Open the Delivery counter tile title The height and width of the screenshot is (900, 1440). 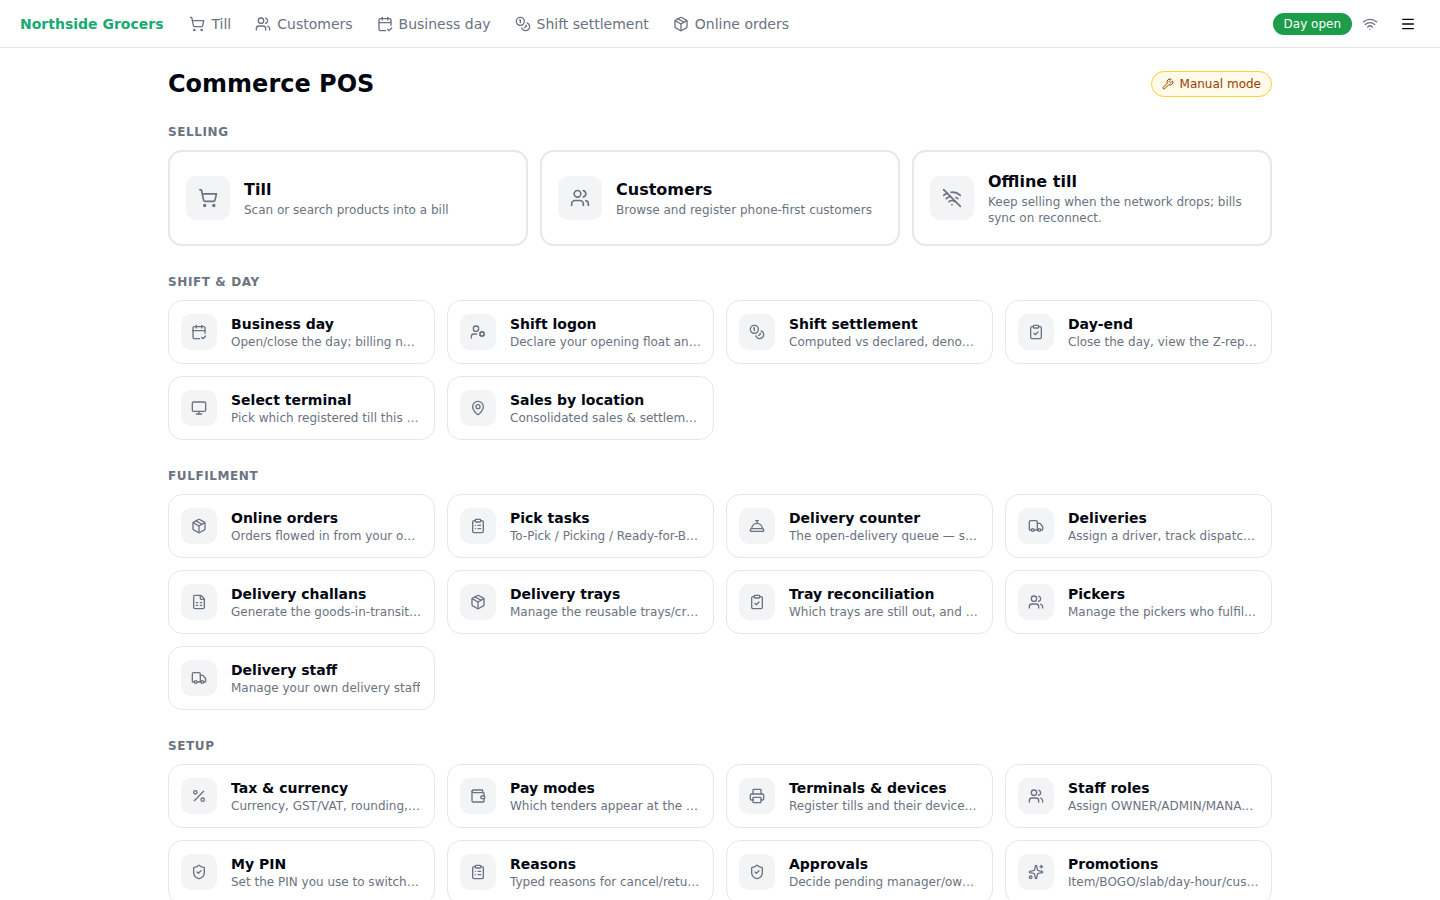pyautogui.click(x=854, y=518)
